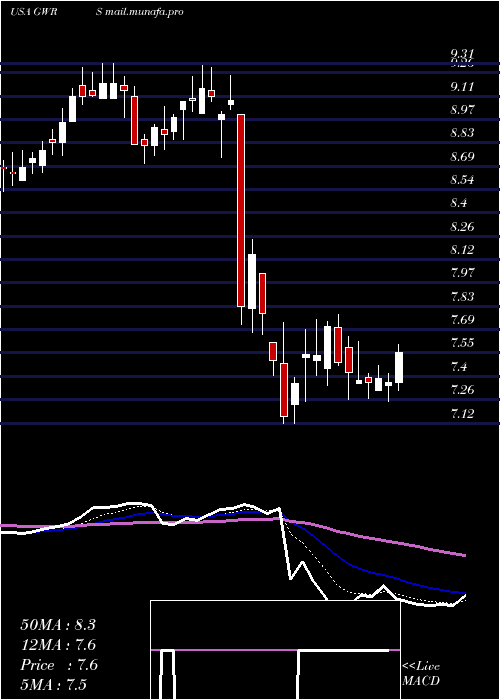Click the last white candlestick on the right
Image resolution: width=500 pixels, height=700 pixels.
pyautogui.click(x=399, y=367)
